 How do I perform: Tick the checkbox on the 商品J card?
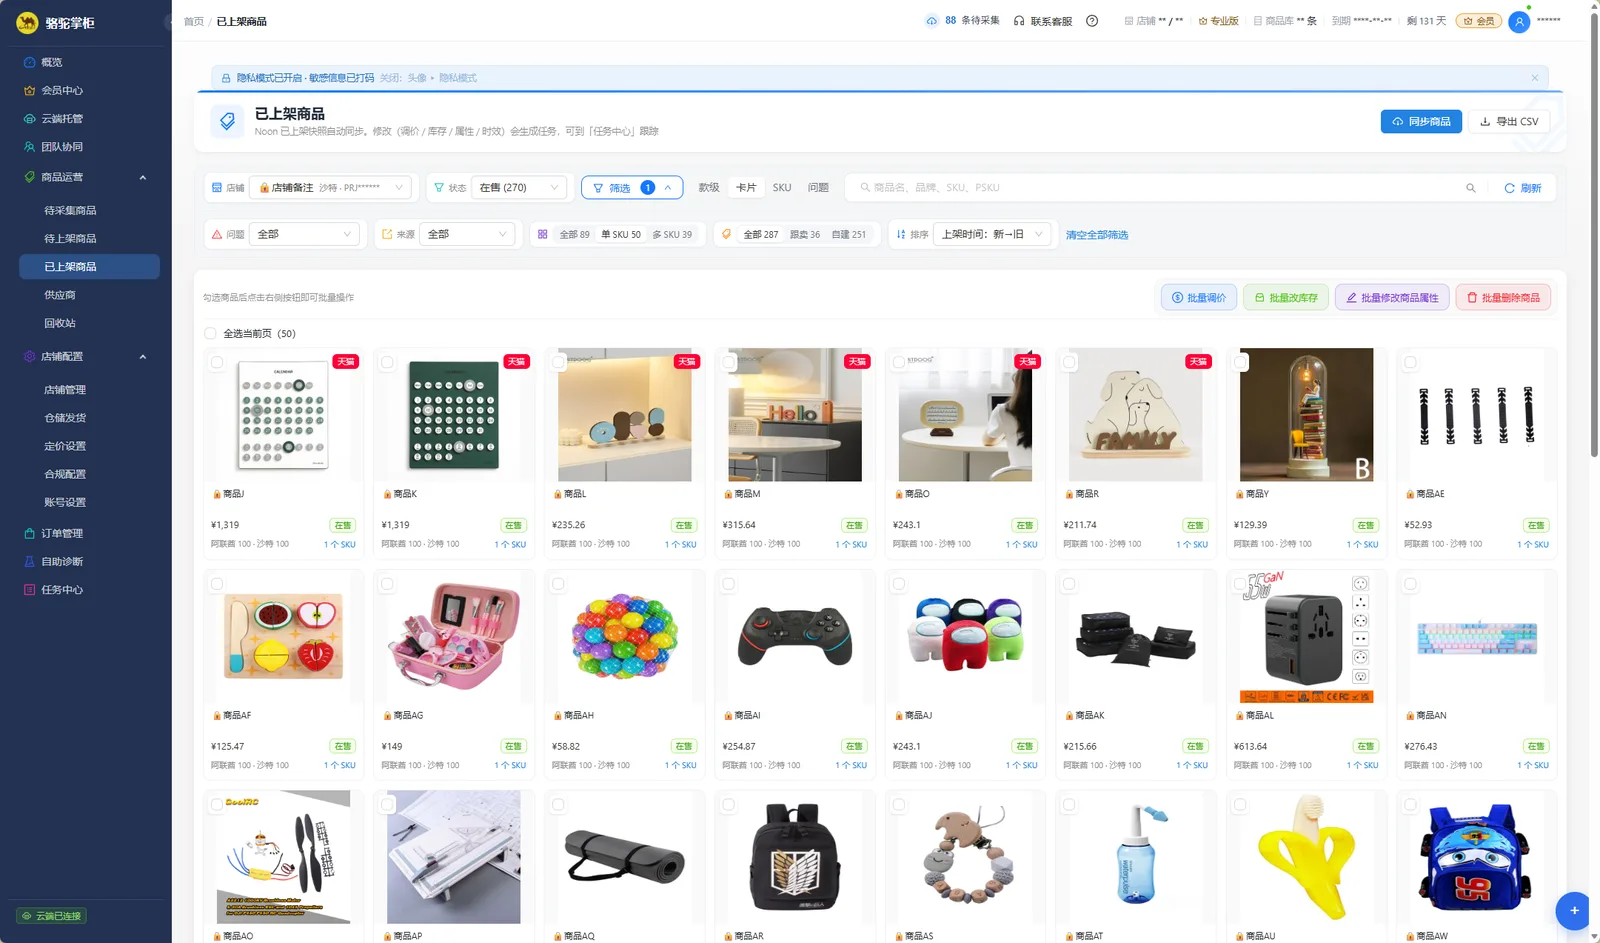pyautogui.click(x=217, y=362)
